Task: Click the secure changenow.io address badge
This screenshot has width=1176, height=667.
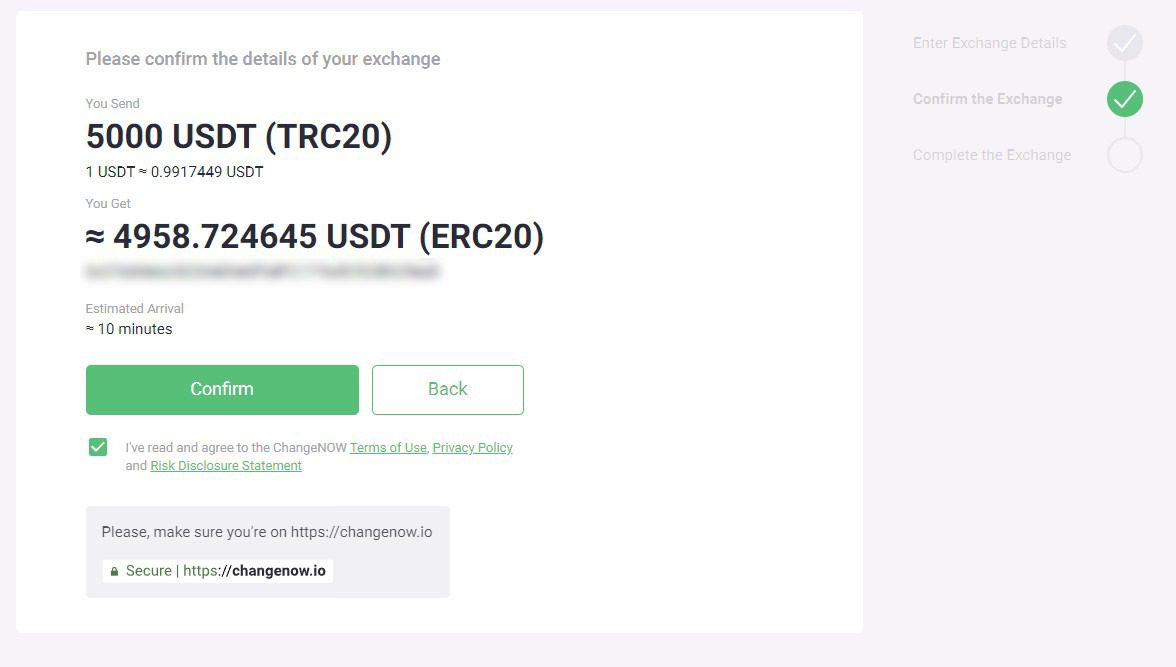Action: 218,570
